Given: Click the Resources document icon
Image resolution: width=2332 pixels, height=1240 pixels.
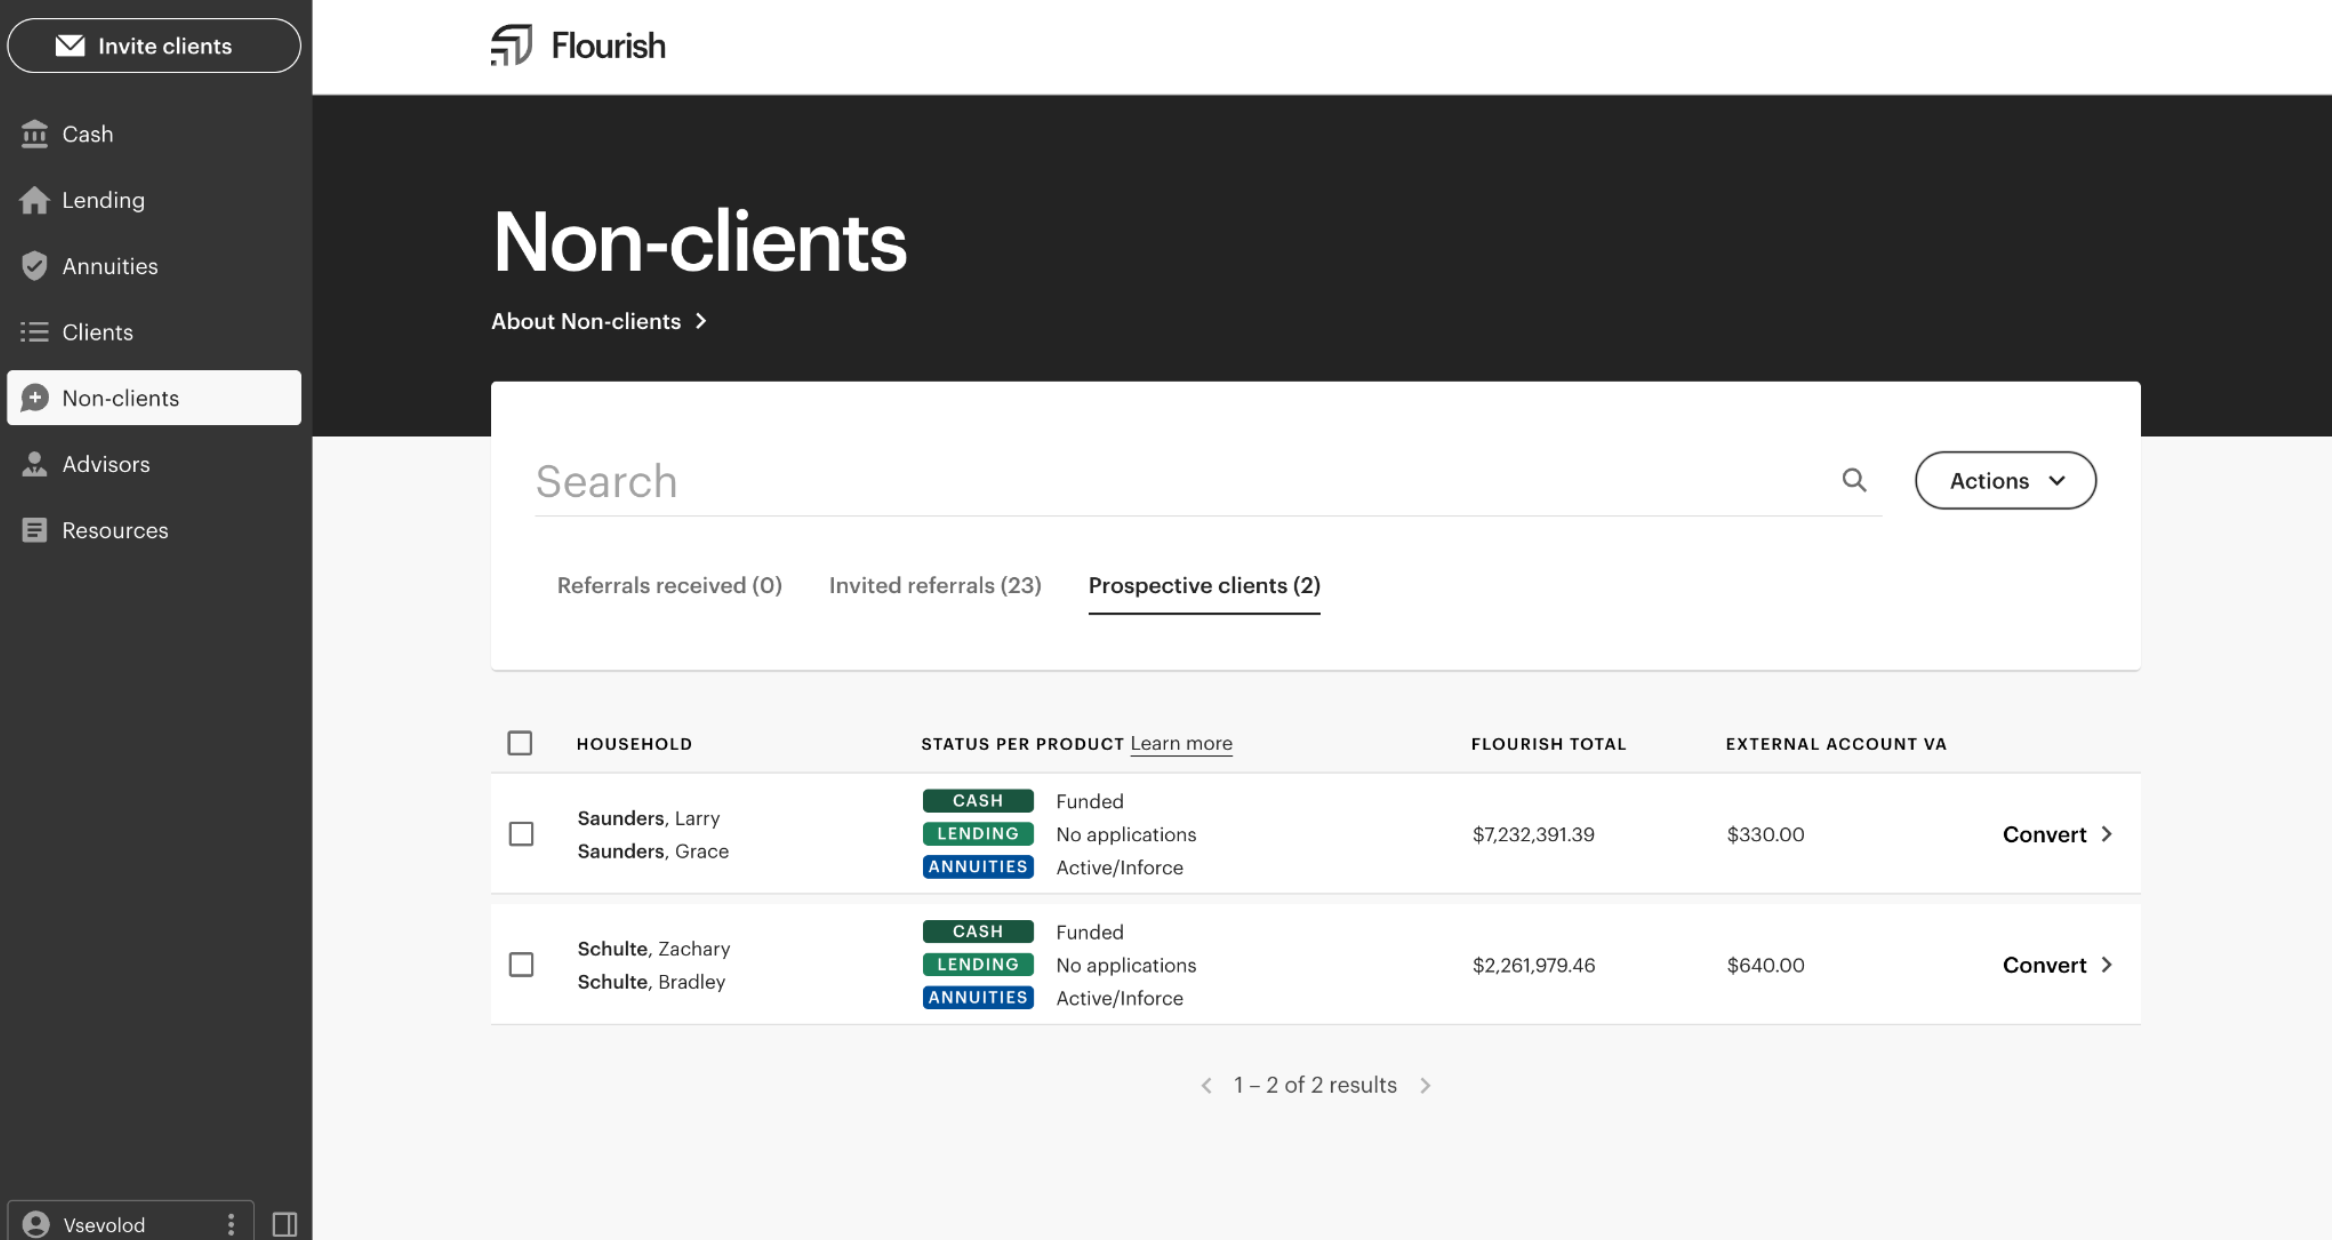Looking at the screenshot, I should pyautogui.click(x=34, y=529).
